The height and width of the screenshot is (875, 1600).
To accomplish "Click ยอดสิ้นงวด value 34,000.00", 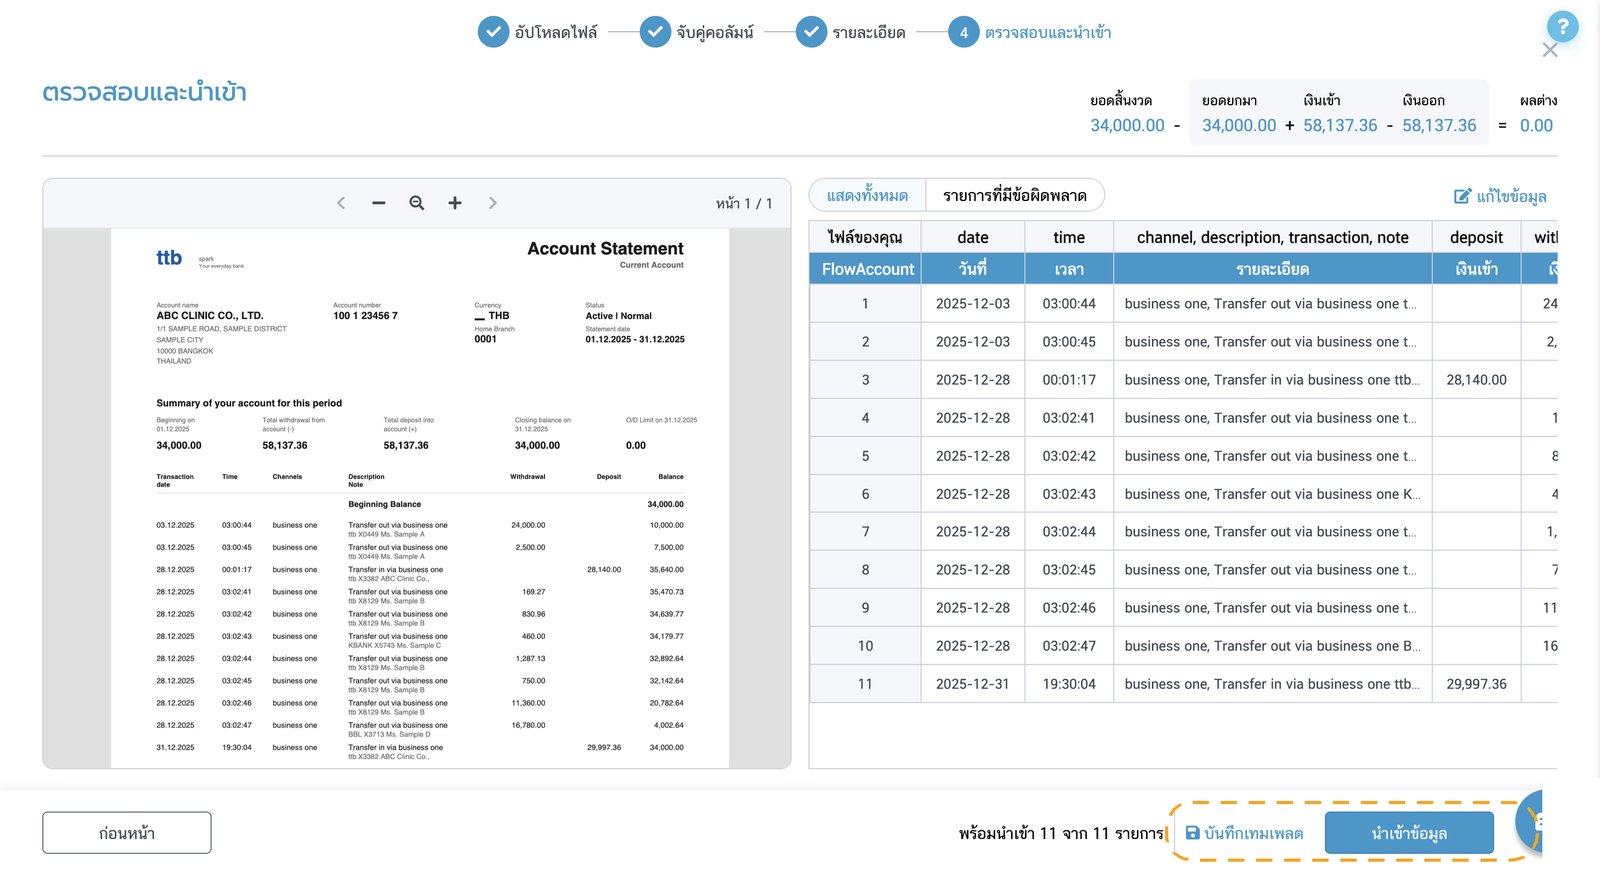I will click(1127, 125).
